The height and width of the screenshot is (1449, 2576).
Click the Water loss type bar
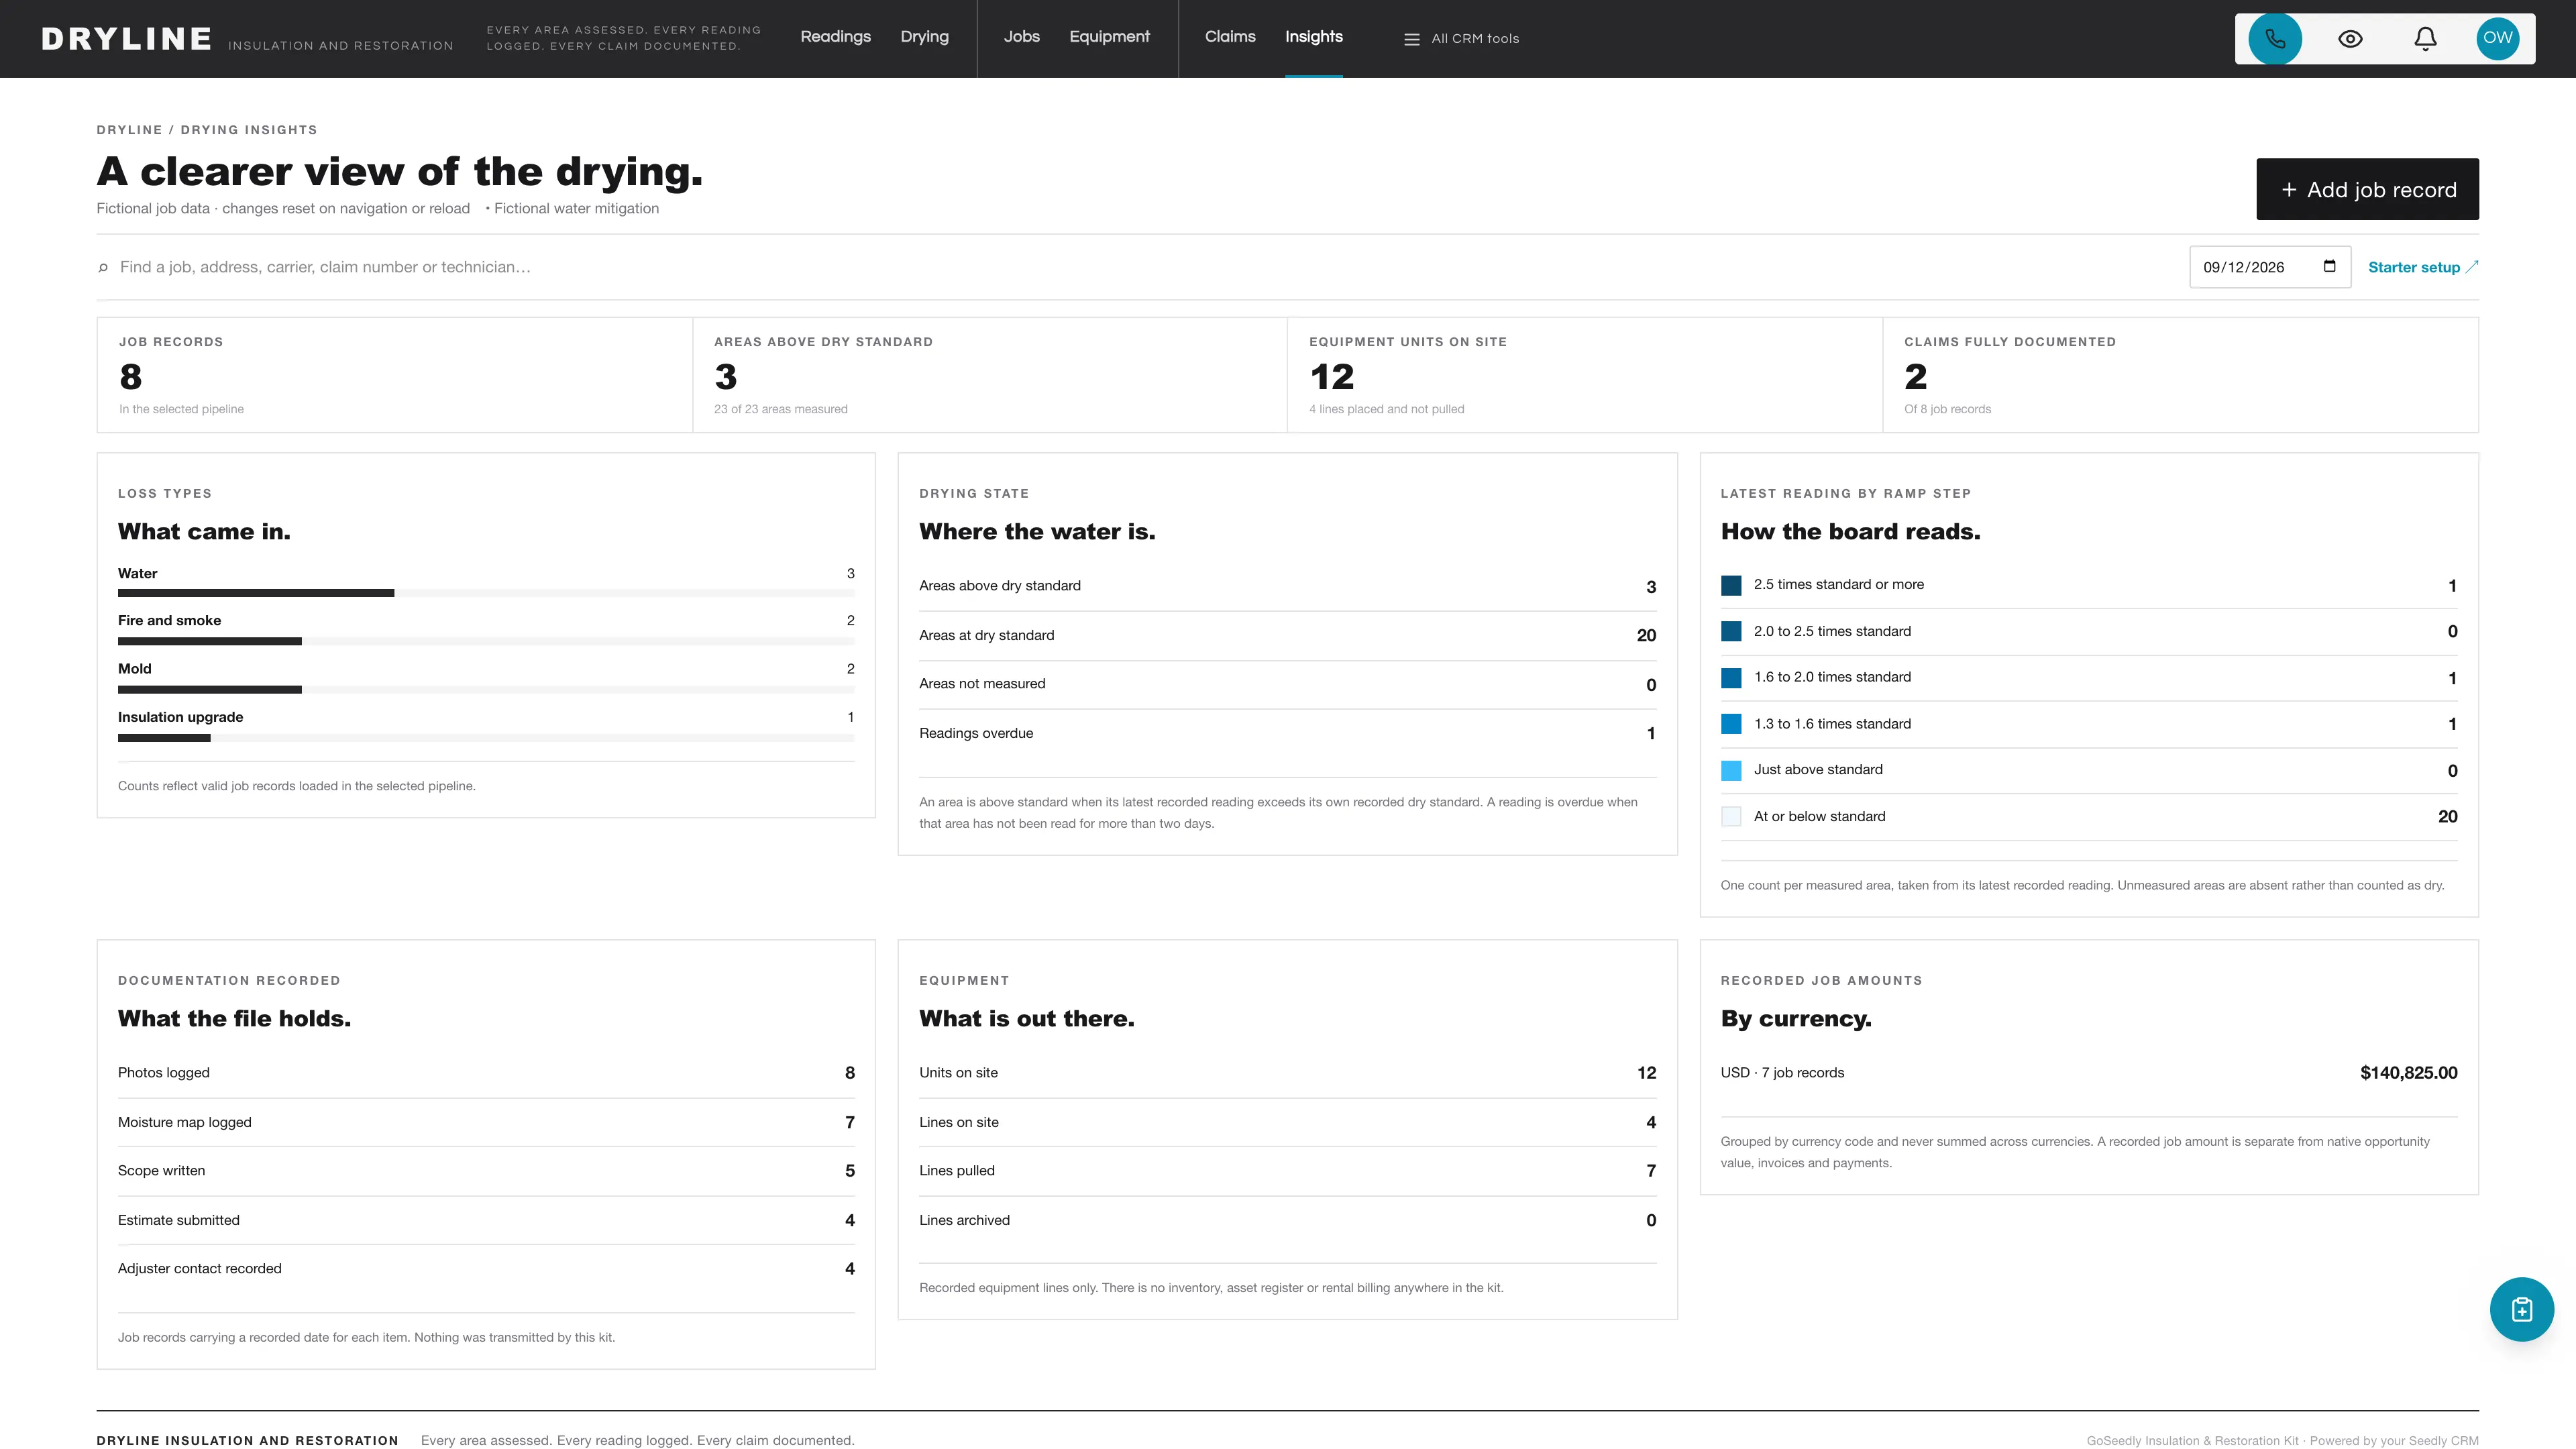point(486,593)
